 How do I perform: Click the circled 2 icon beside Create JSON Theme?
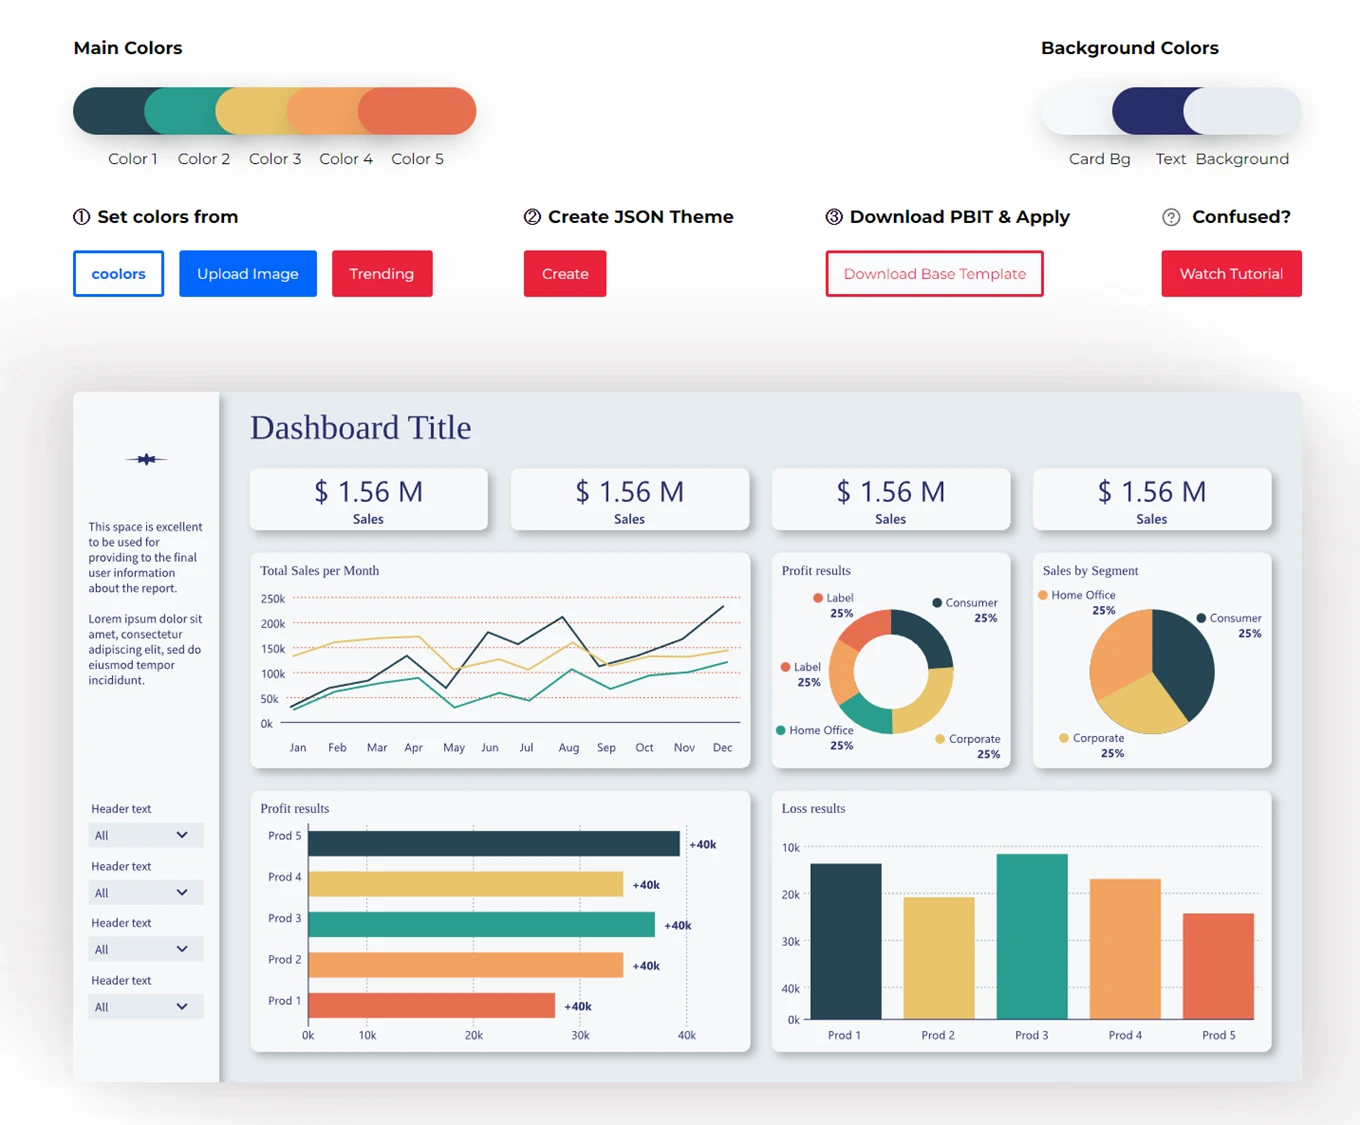coord(530,216)
